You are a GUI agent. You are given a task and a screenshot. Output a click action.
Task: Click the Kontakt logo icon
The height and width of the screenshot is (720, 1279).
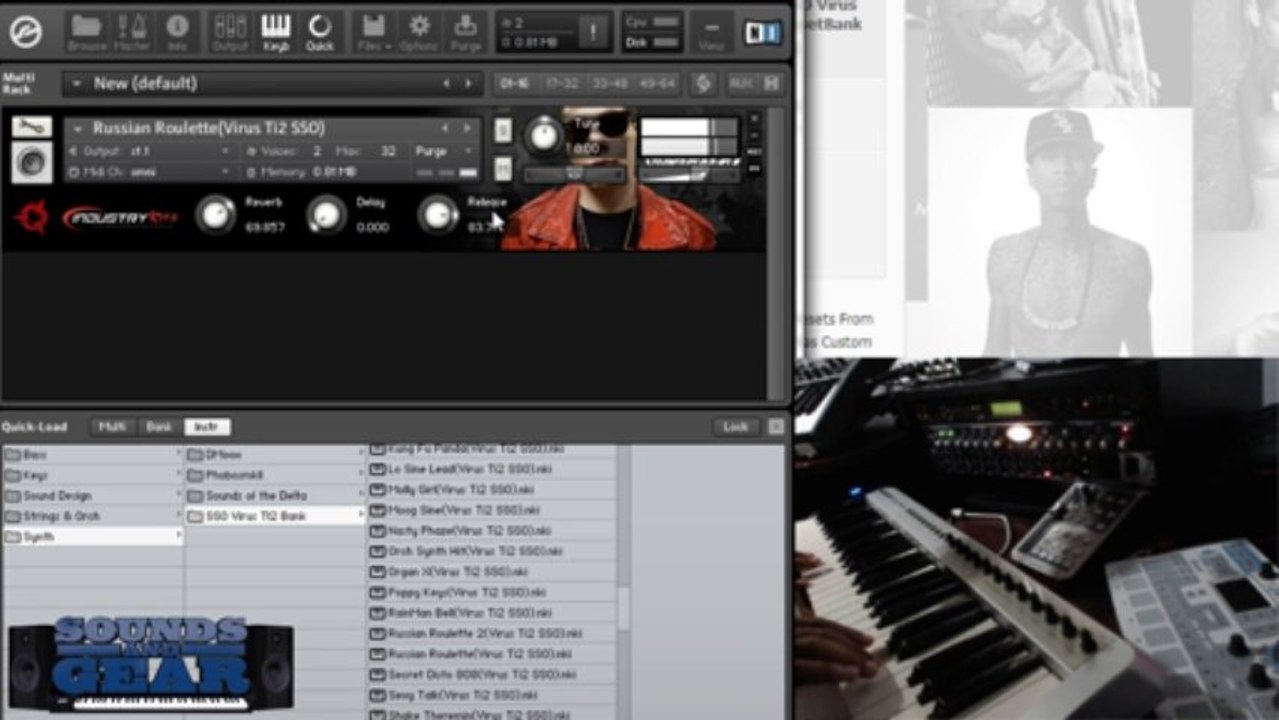(x=25, y=31)
